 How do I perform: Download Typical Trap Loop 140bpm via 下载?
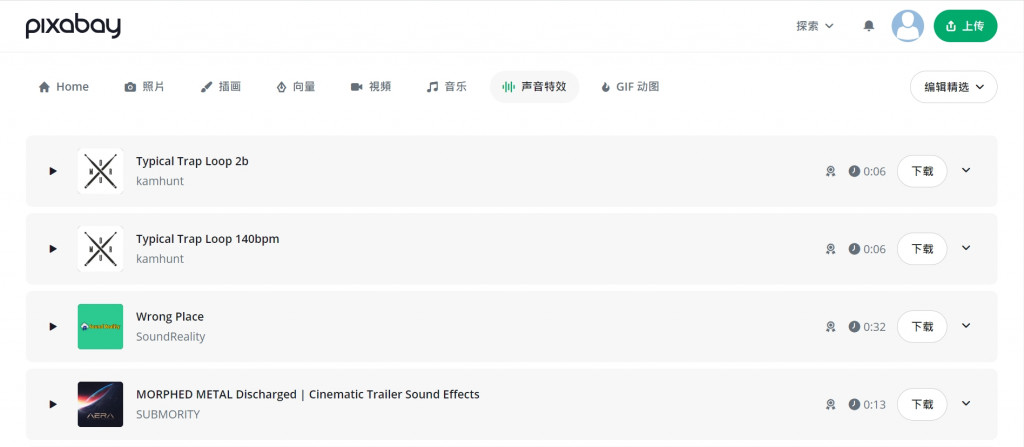922,249
